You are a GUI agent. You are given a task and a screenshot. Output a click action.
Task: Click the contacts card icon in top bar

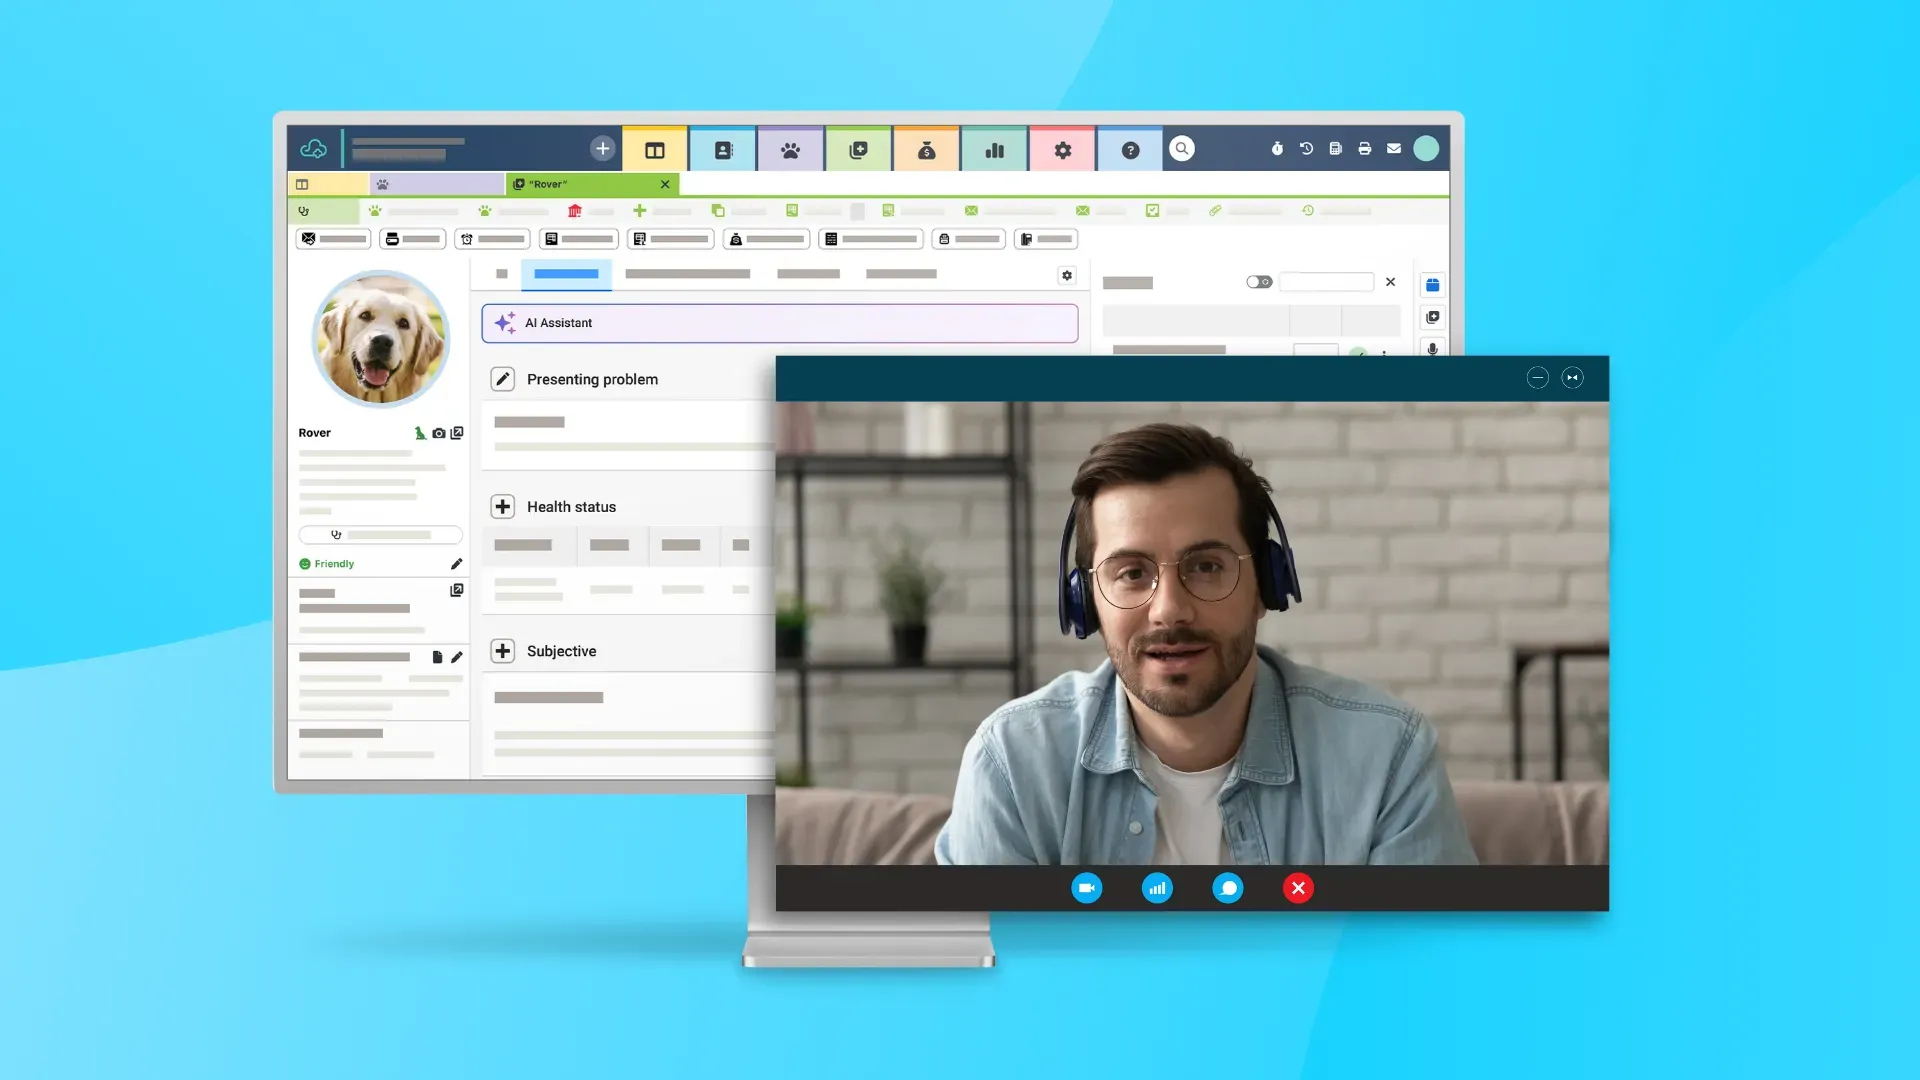pos(723,150)
